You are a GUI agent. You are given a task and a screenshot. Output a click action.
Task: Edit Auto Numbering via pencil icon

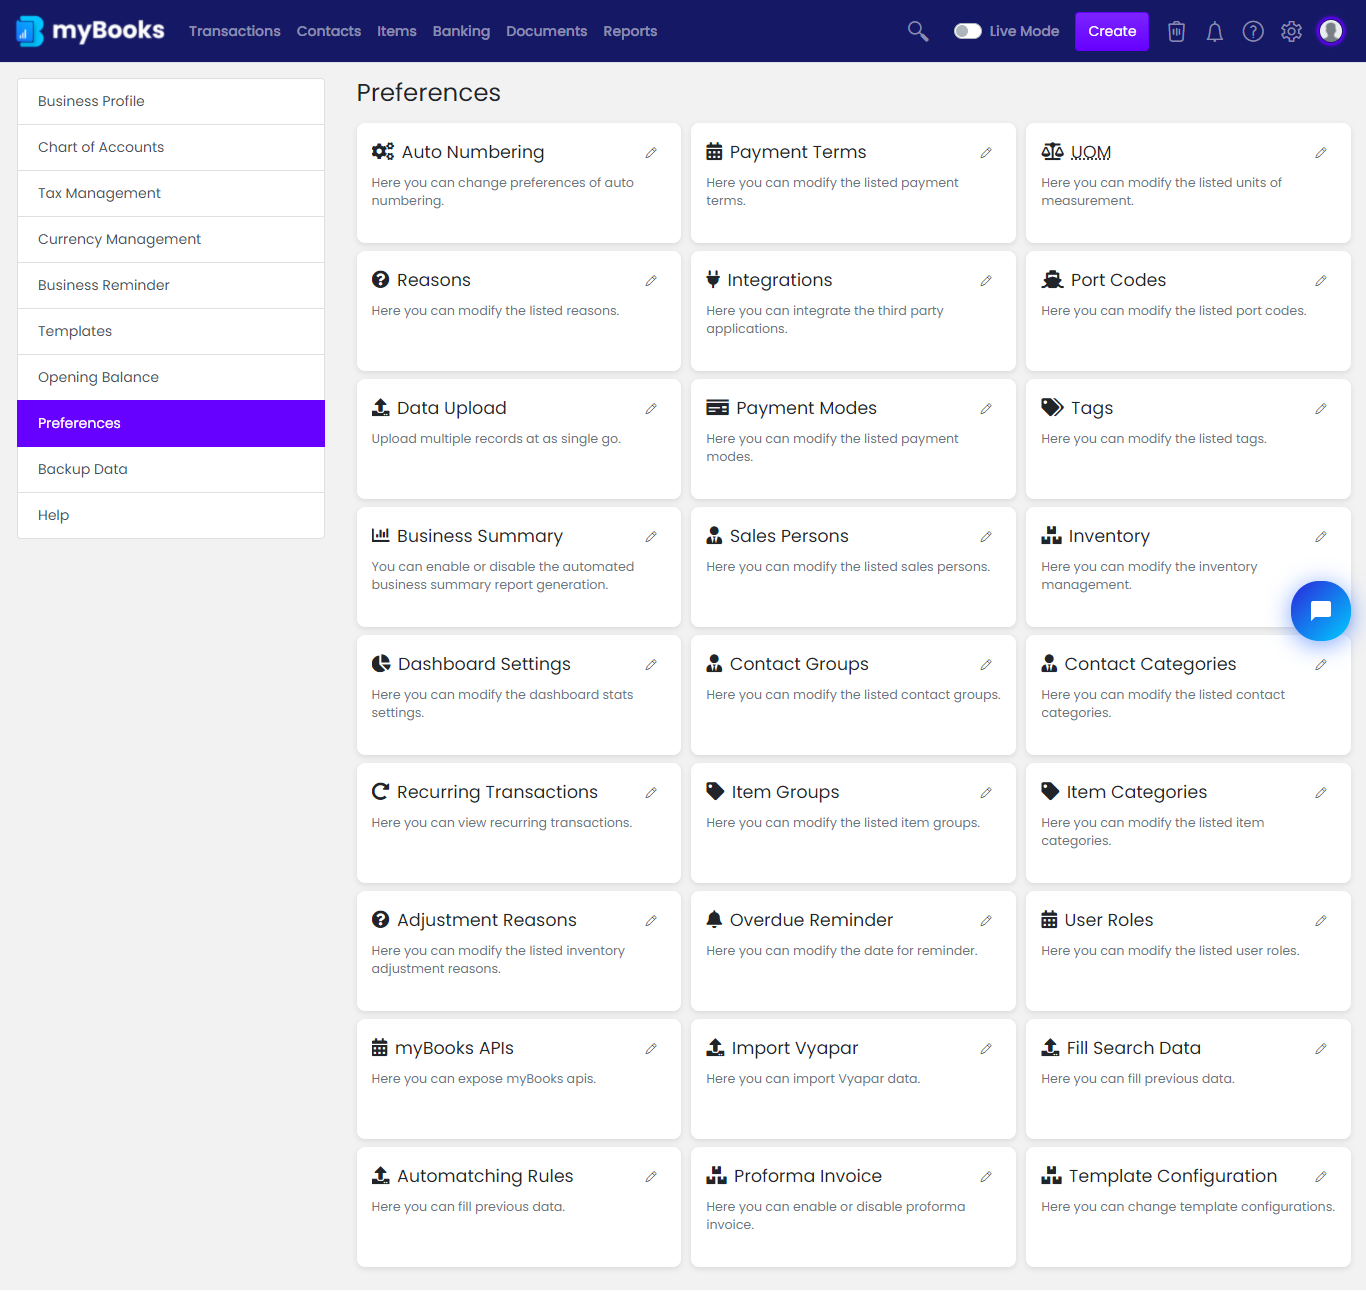(651, 153)
